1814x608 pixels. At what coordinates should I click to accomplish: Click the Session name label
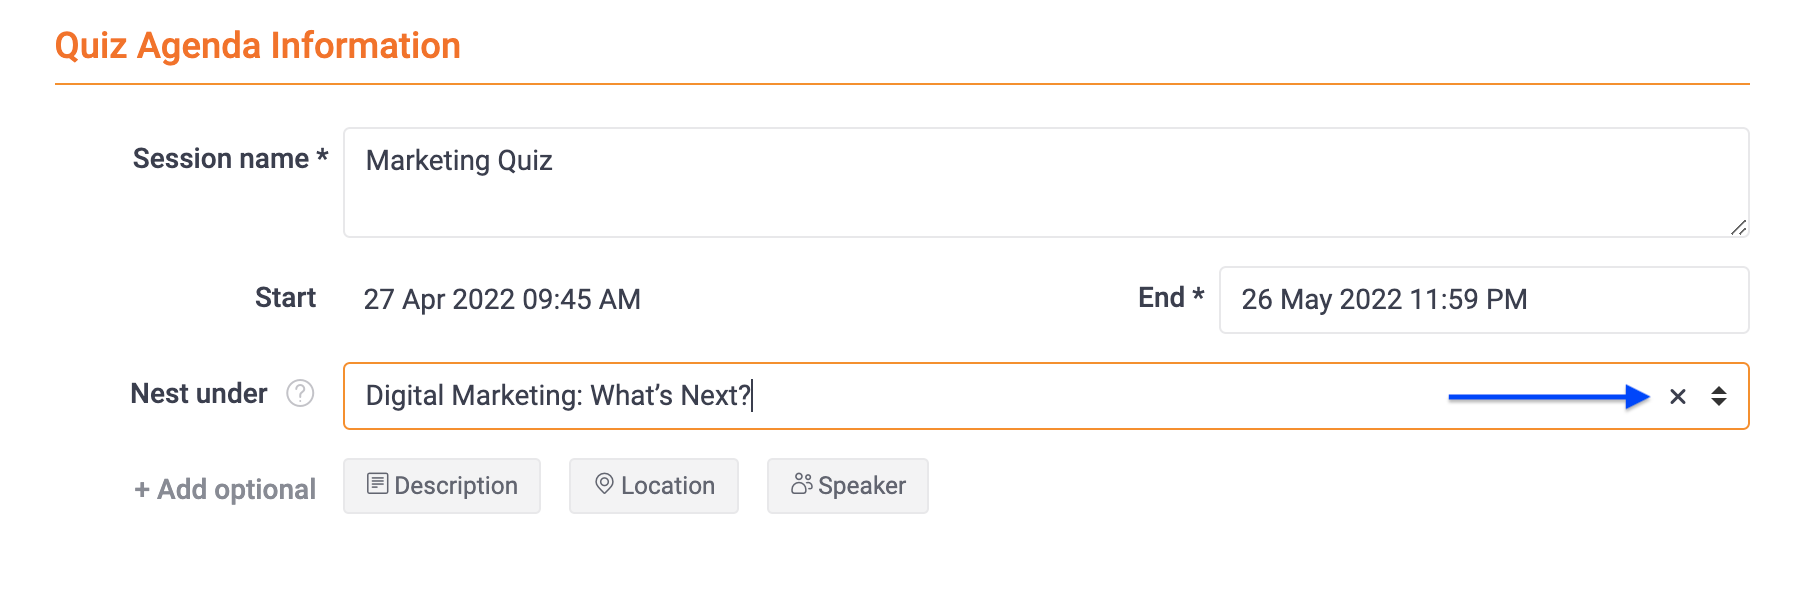click(x=231, y=159)
